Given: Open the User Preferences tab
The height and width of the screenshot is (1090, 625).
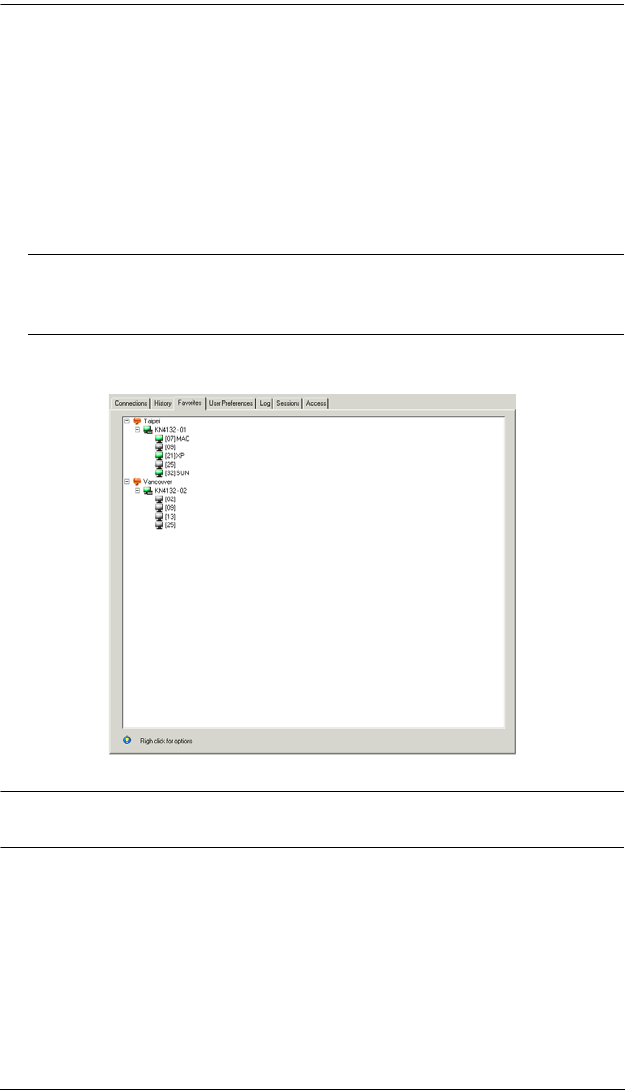Looking at the screenshot, I should tap(230, 403).
